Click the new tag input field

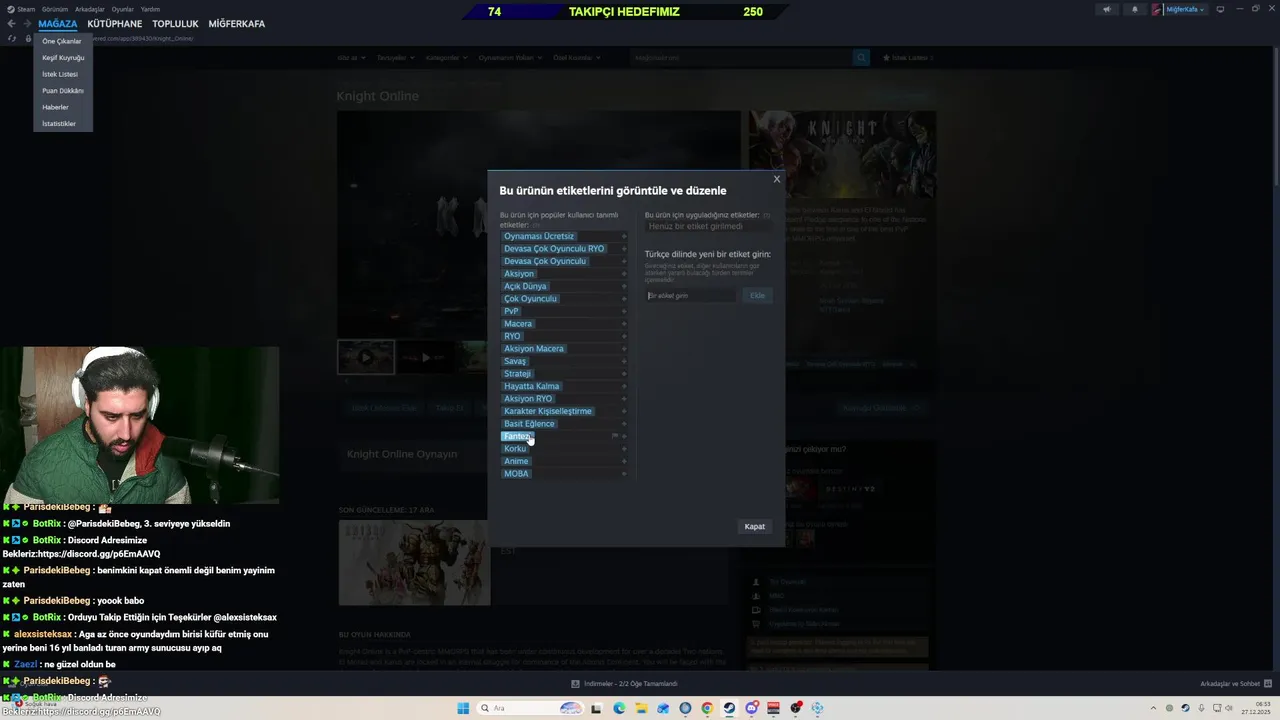pos(692,296)
